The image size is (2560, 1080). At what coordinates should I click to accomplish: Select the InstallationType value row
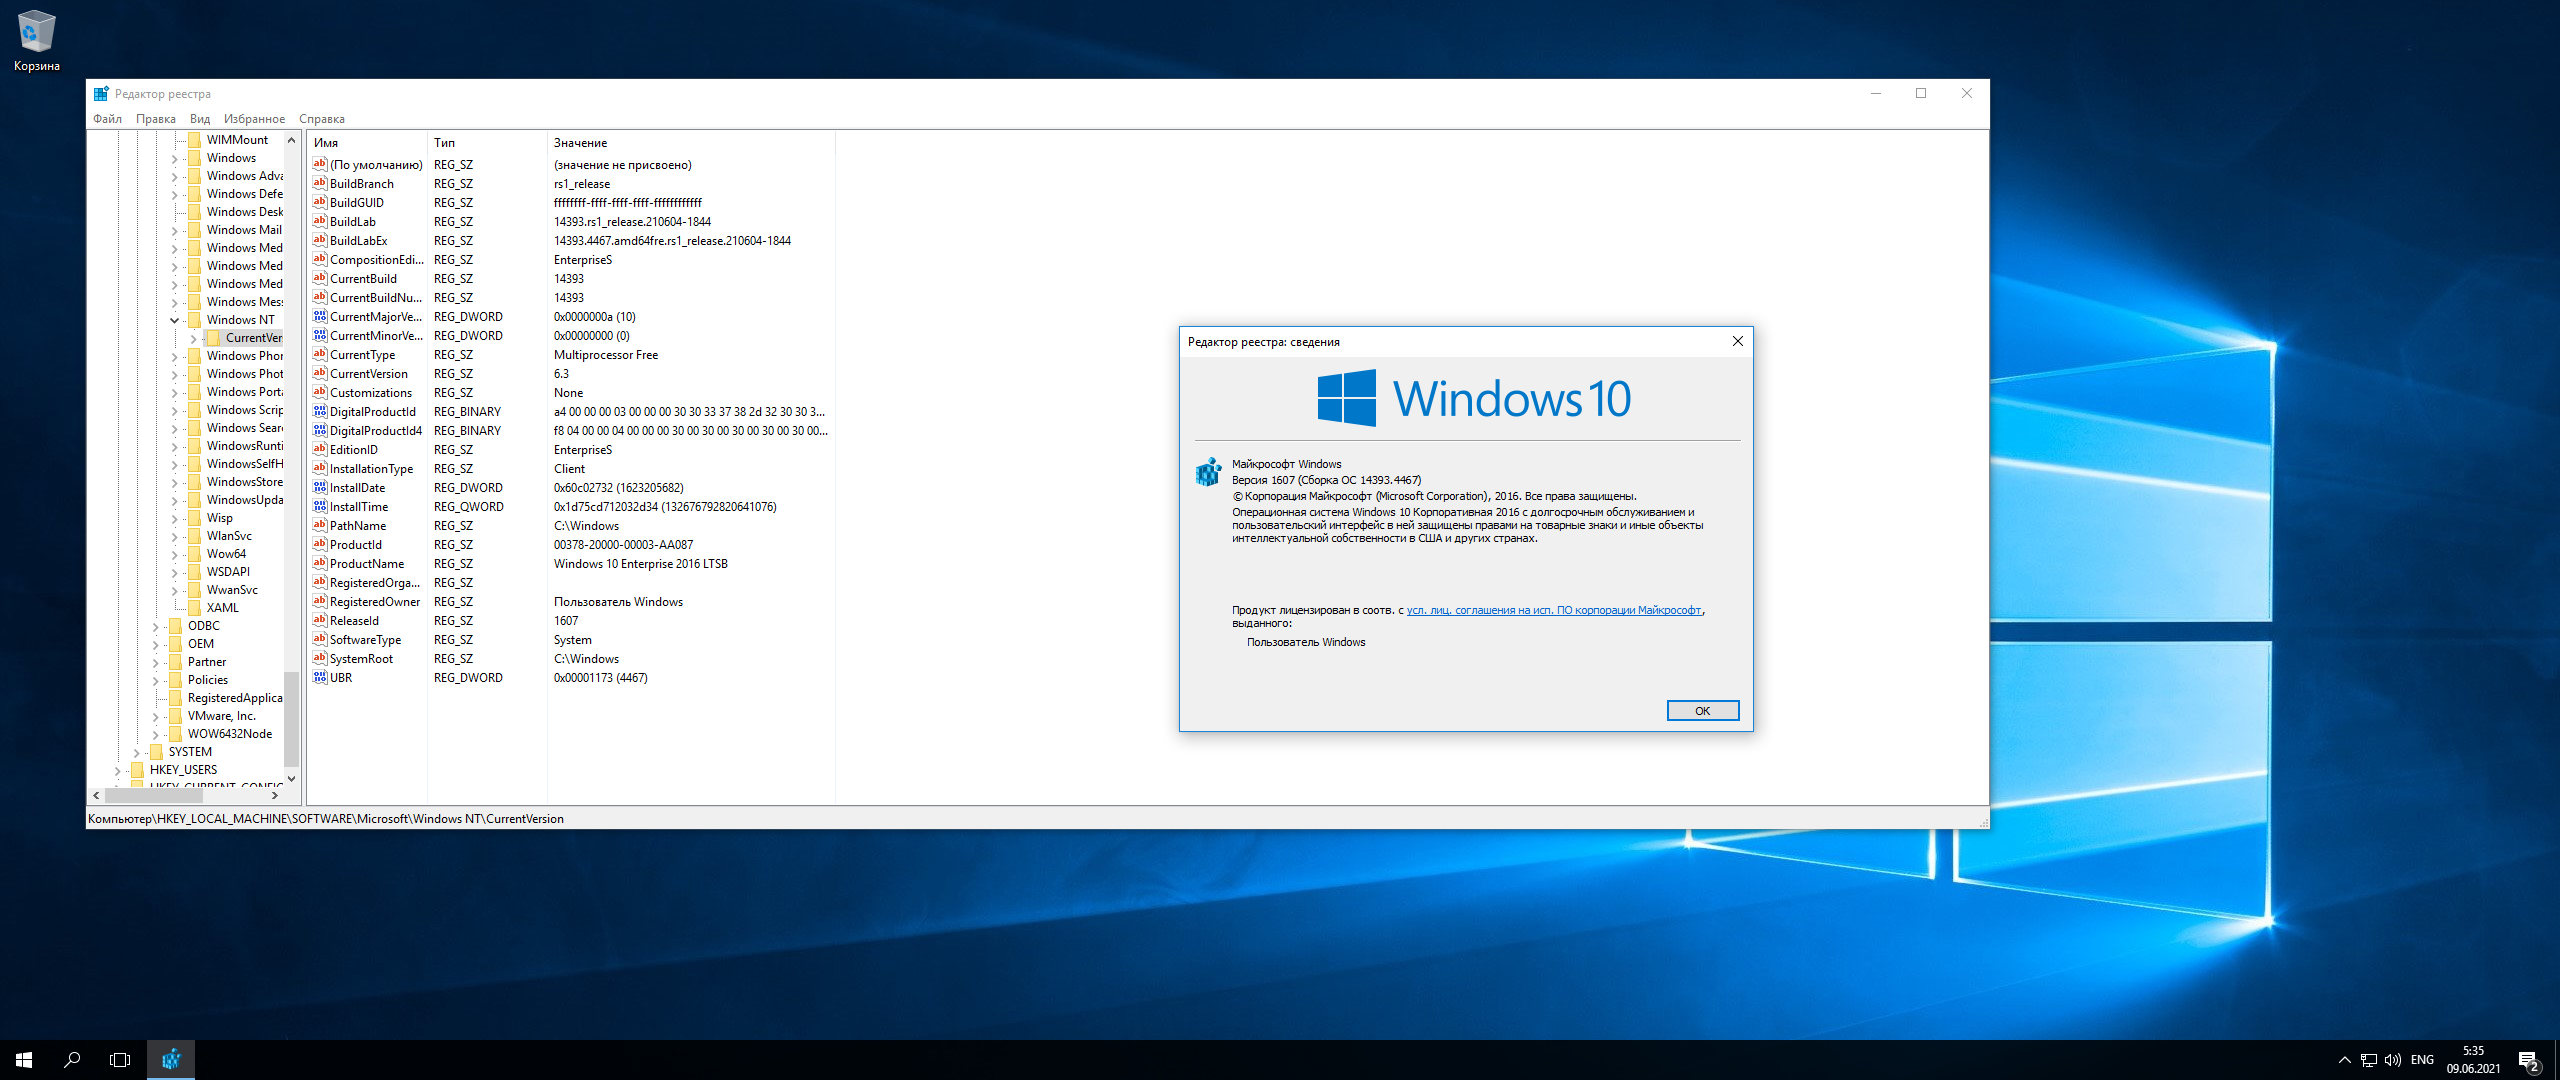570,468
